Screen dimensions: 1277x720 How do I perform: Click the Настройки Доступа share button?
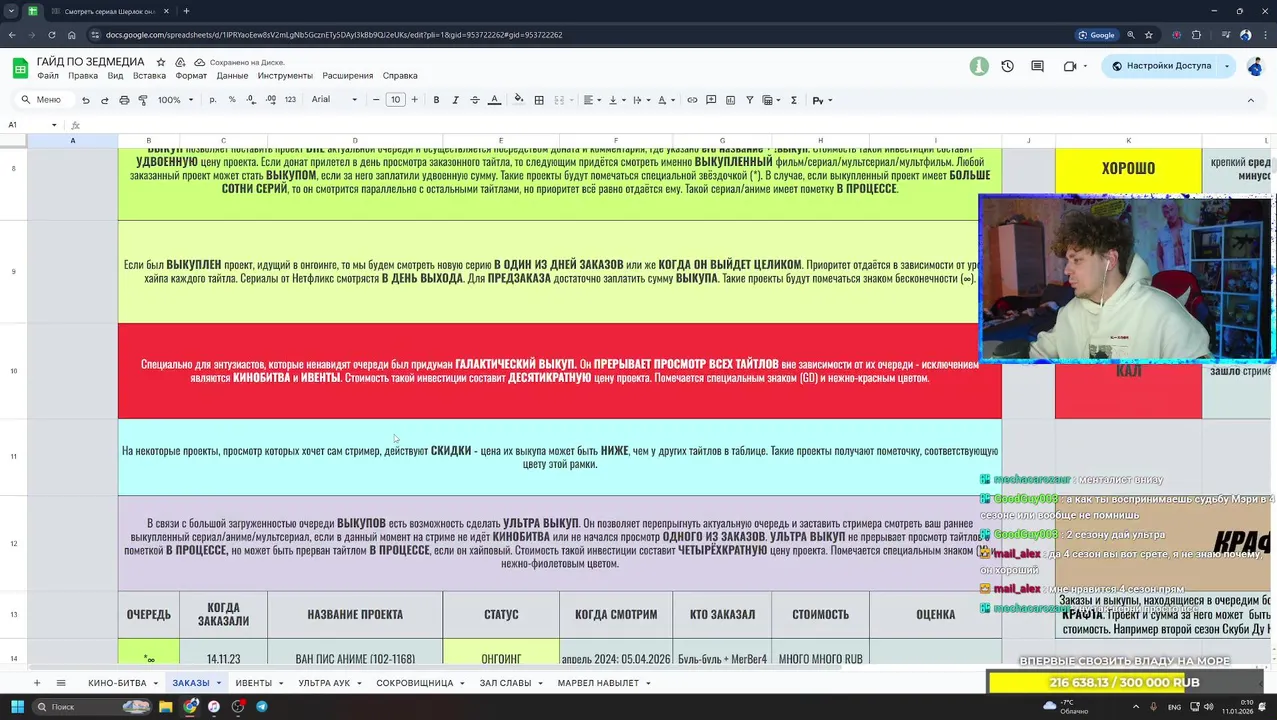[x=1160, y=66]
